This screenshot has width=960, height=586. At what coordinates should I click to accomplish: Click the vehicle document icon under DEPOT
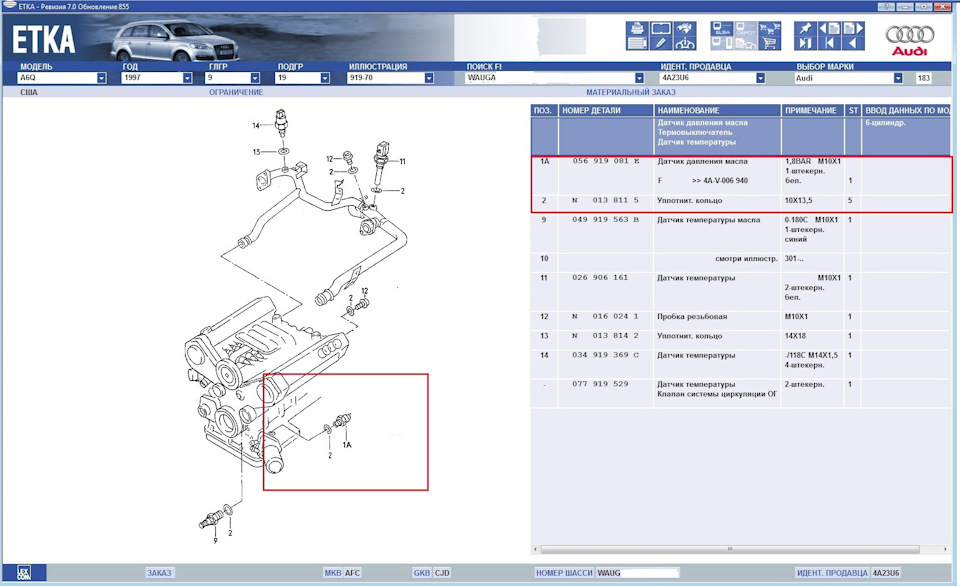(746, 43)
